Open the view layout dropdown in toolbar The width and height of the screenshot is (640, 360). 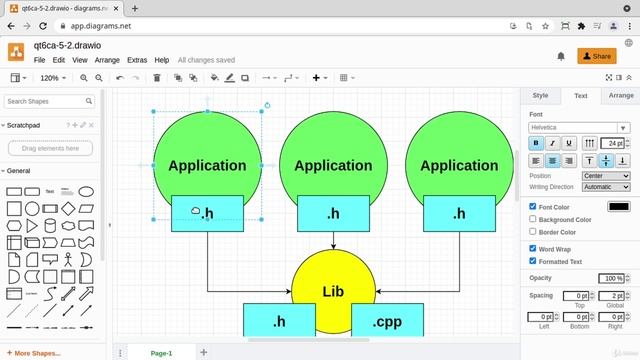tap(18, 78)
